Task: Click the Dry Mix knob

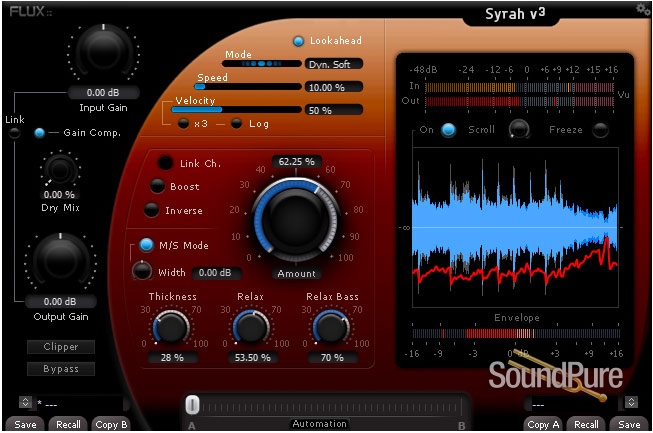Action: click(x=60, y=170)
